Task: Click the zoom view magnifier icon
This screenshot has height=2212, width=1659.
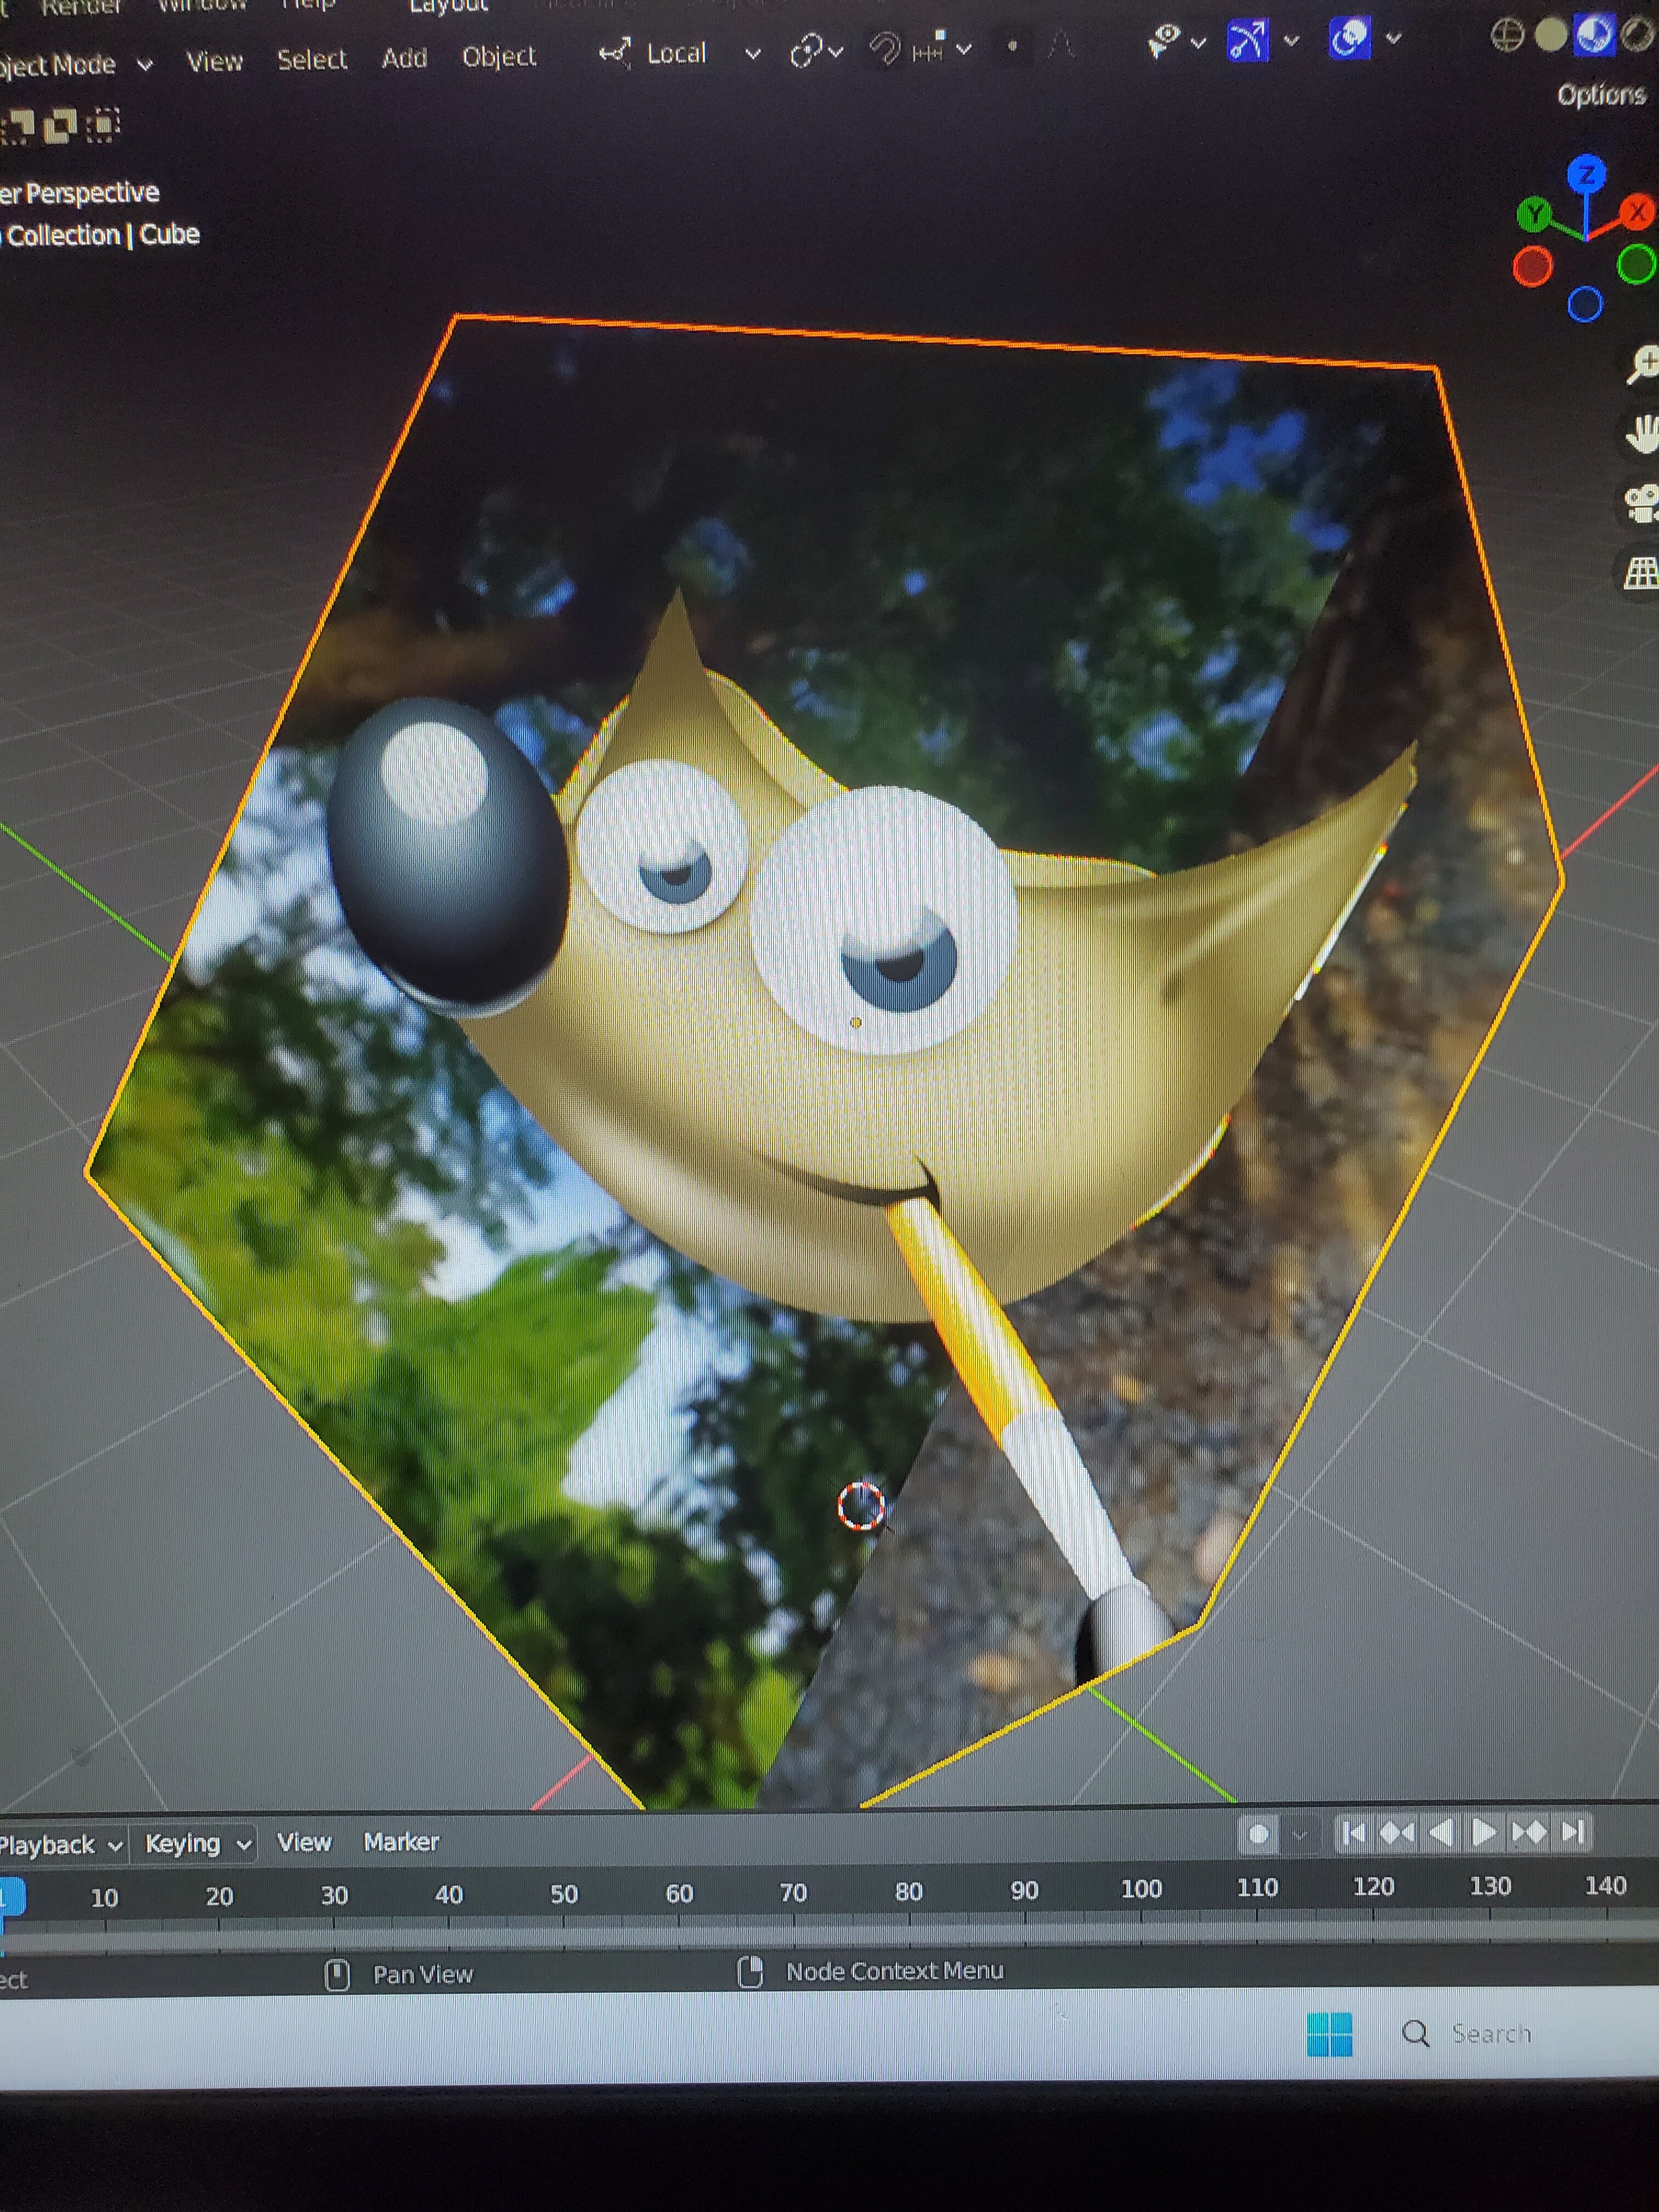Action: pos(1643,366)
